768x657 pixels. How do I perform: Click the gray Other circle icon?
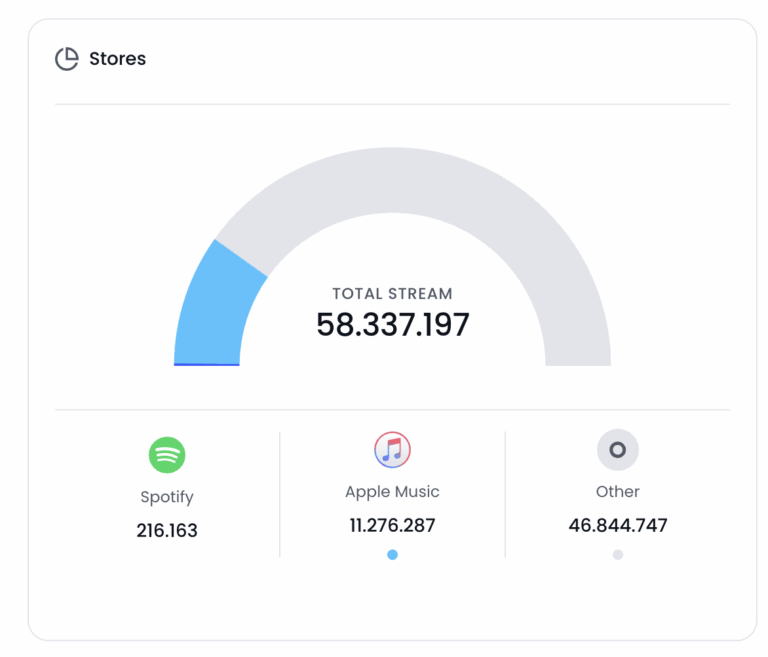(x=617, y=450)
